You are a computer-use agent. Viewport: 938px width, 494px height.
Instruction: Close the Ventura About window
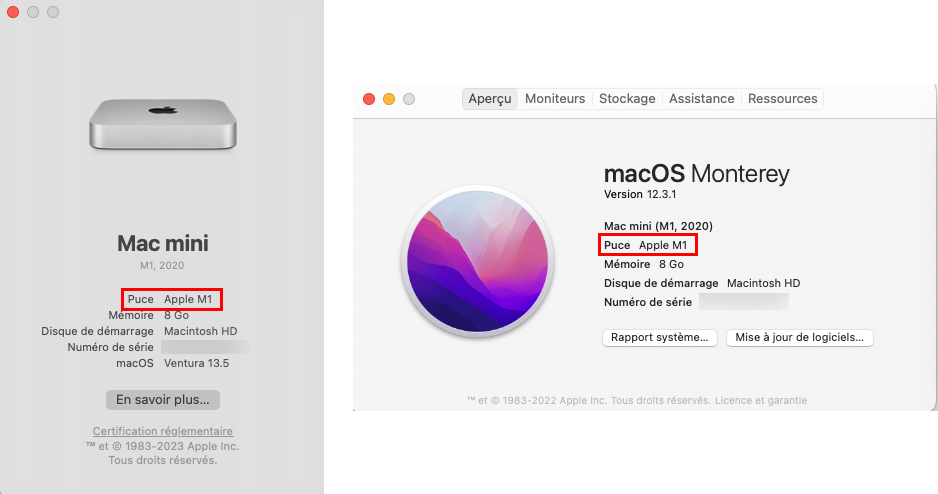[13, 12]
